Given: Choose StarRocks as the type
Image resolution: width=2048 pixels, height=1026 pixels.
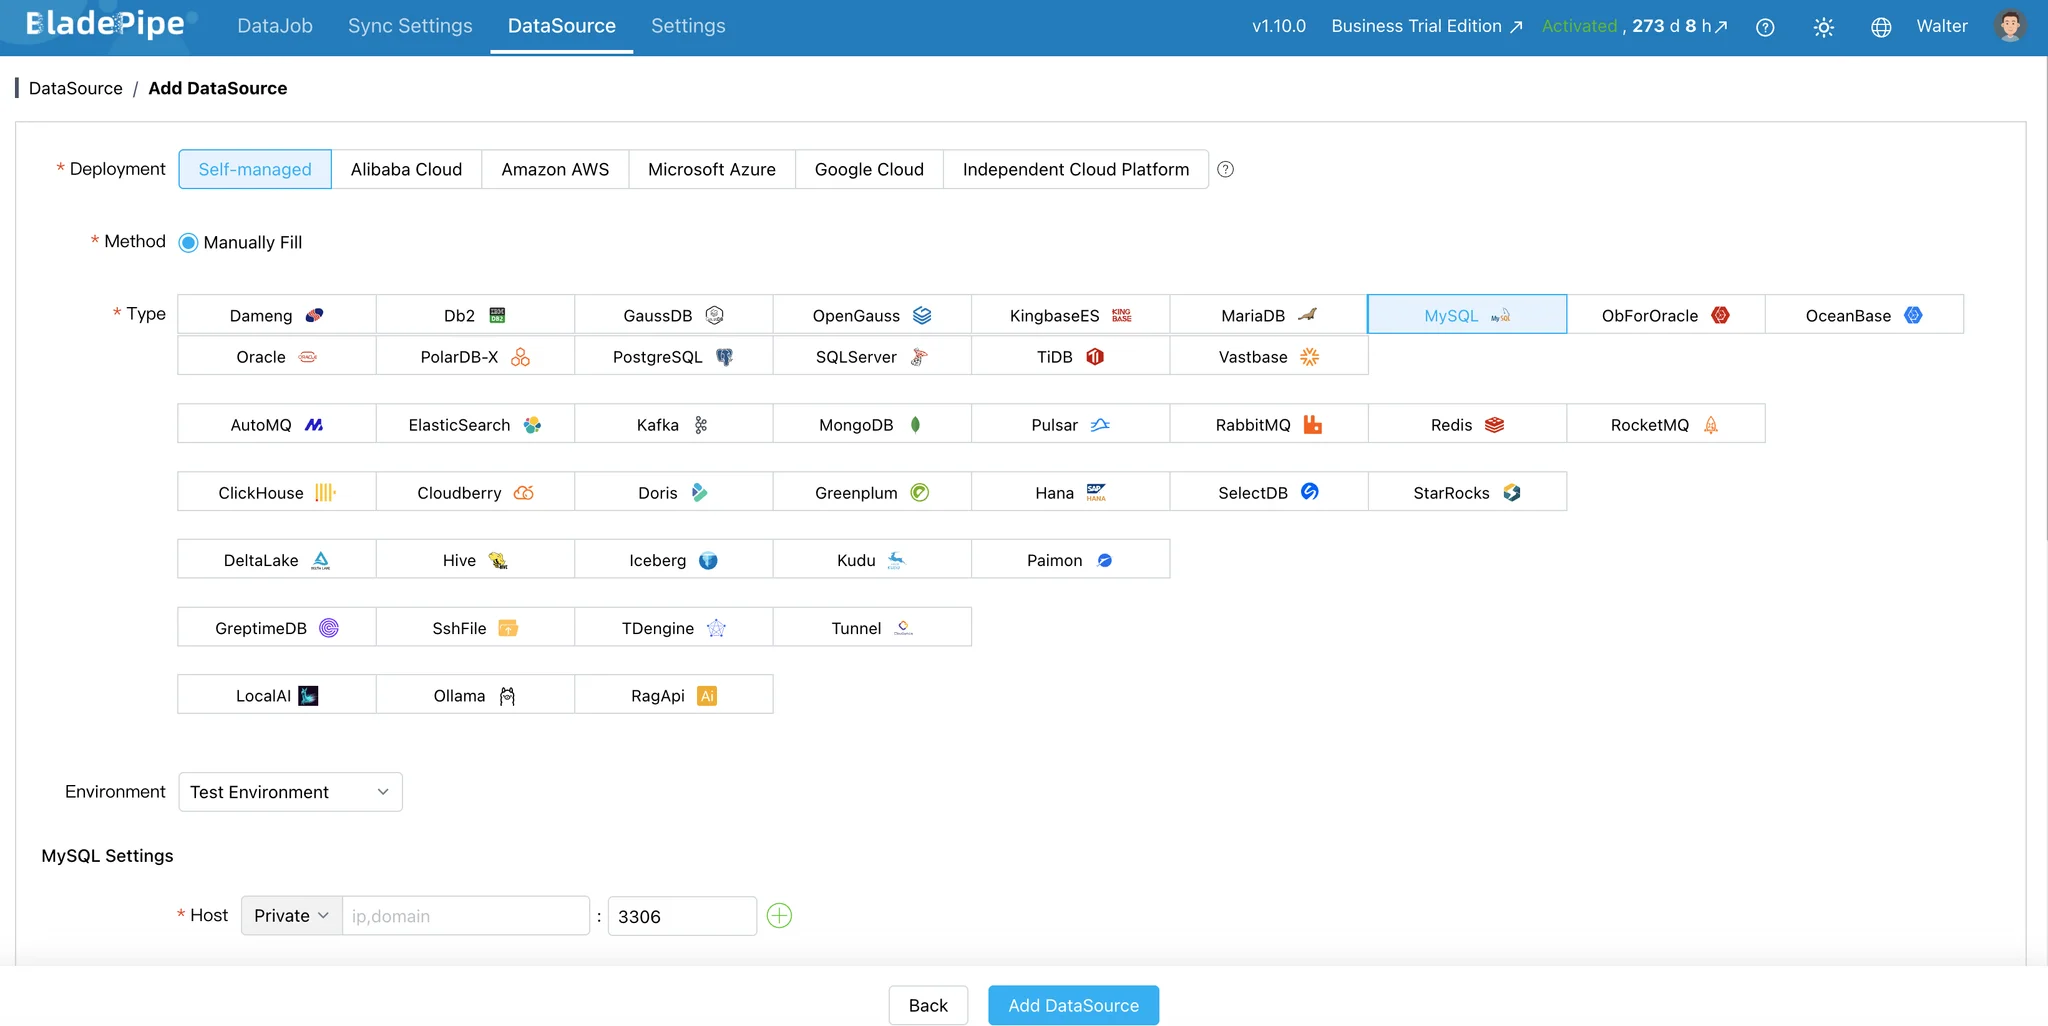Looking at the screenshot, I should pos(1467,493).
